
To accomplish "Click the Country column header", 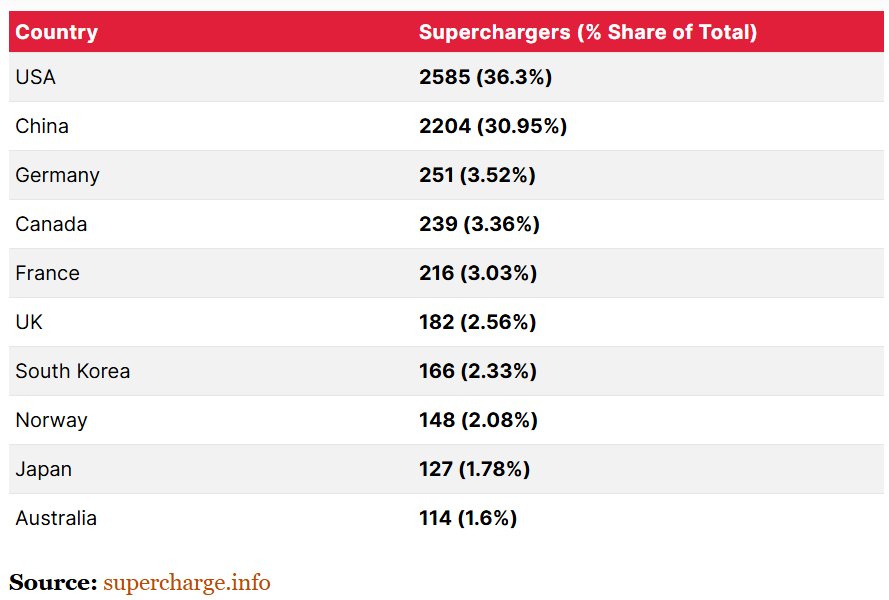I will [x=56, y=32].
